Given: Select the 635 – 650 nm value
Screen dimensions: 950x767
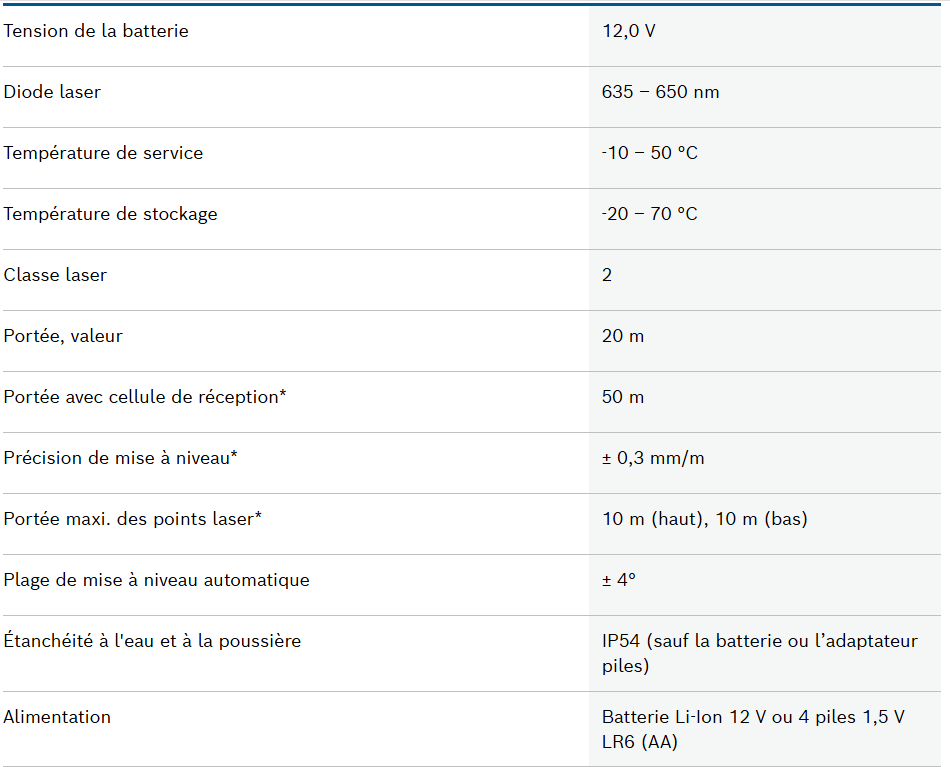Looking at the screenshot, I should 660,92.
